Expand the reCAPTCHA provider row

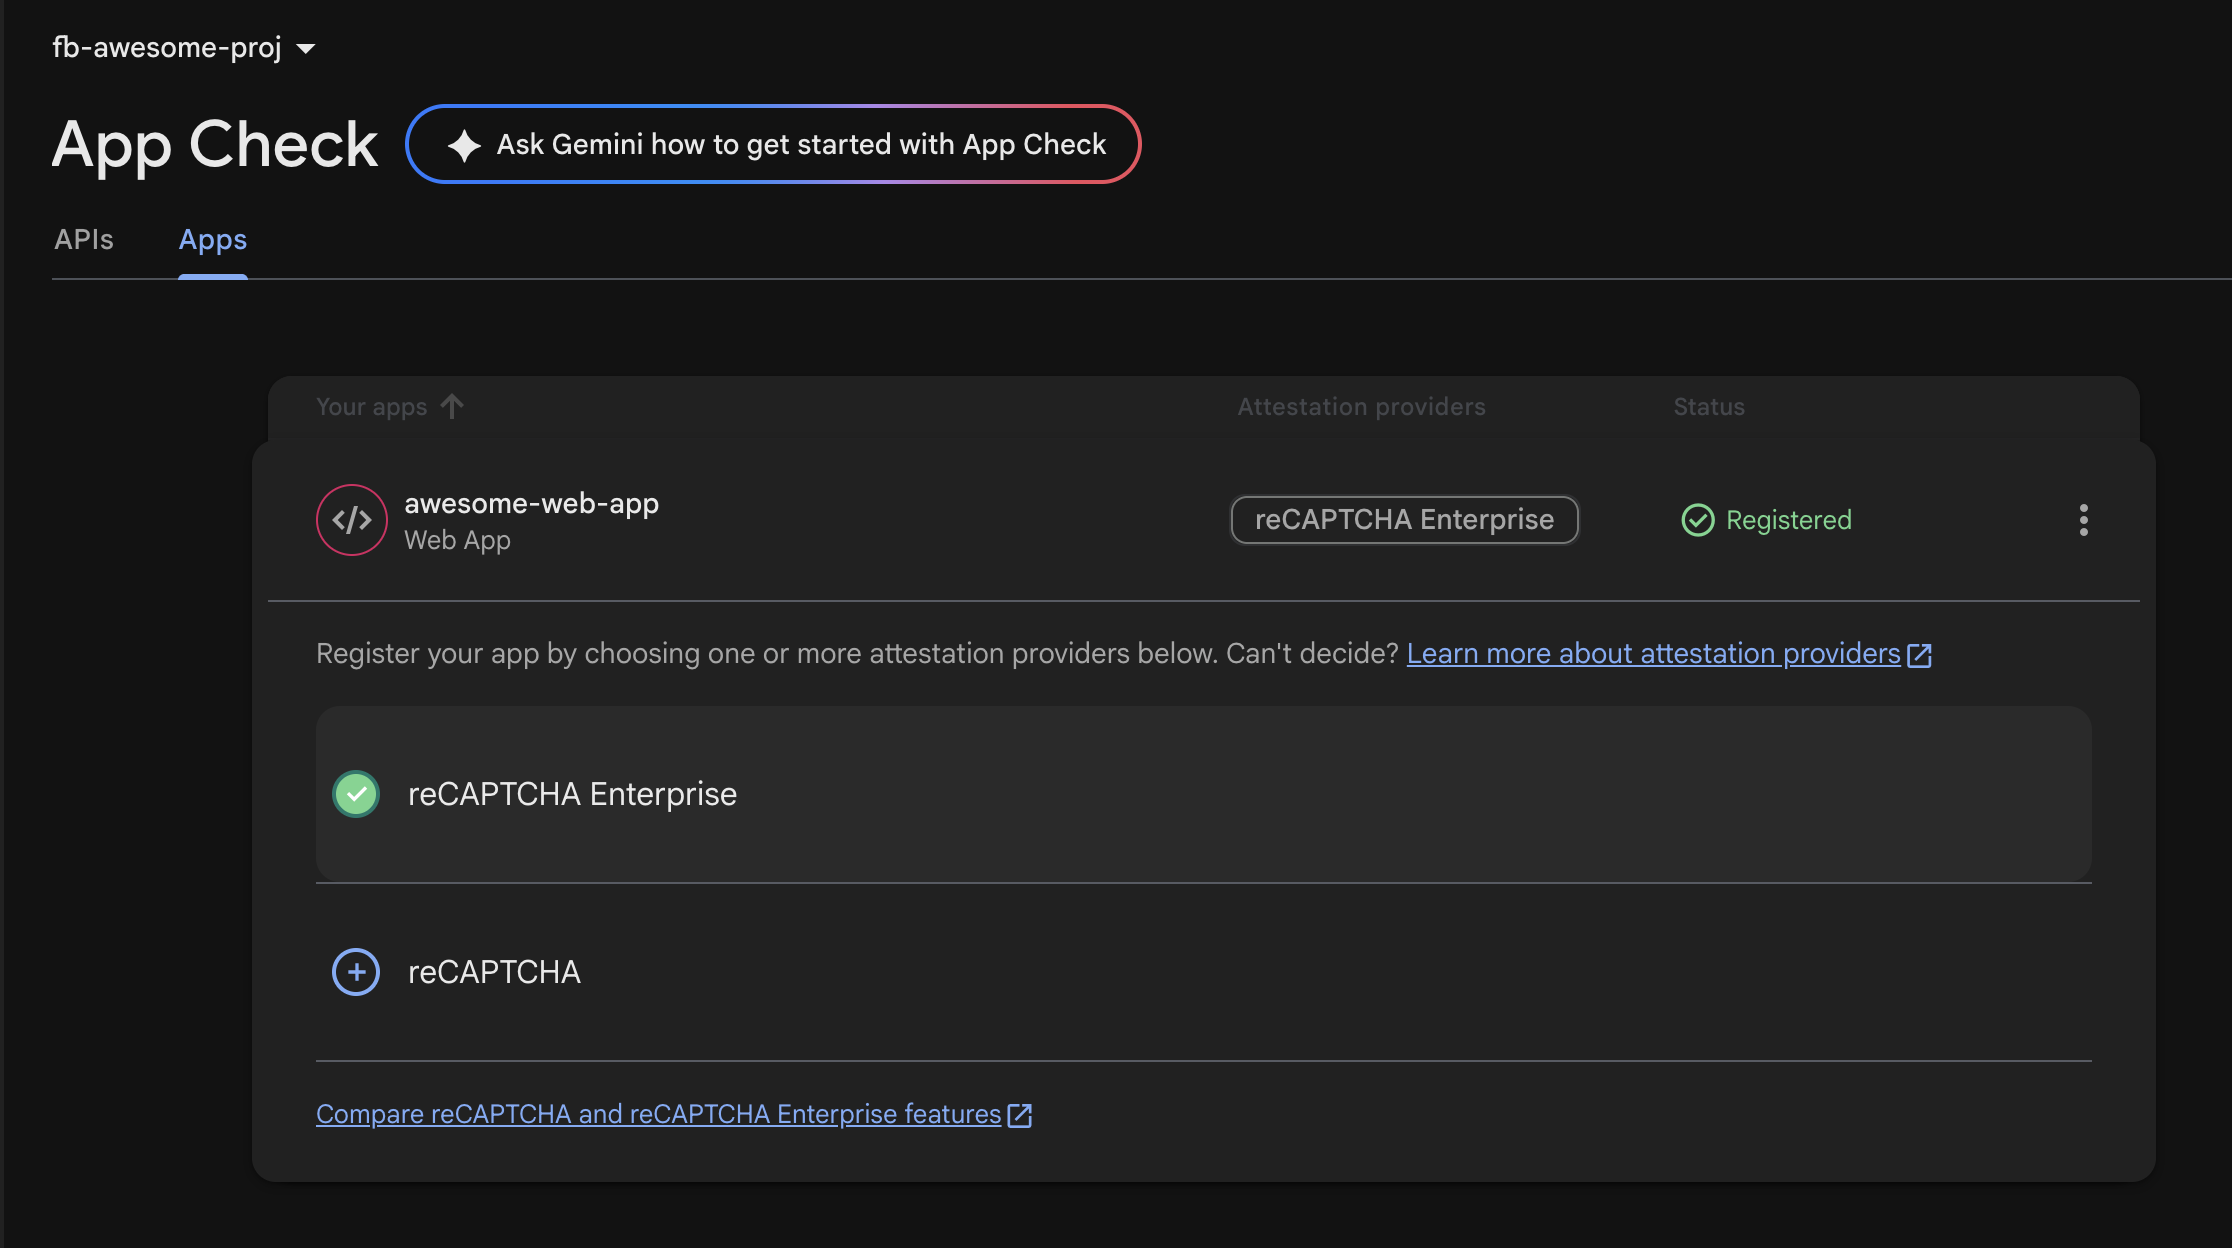tap(1204, 972)
